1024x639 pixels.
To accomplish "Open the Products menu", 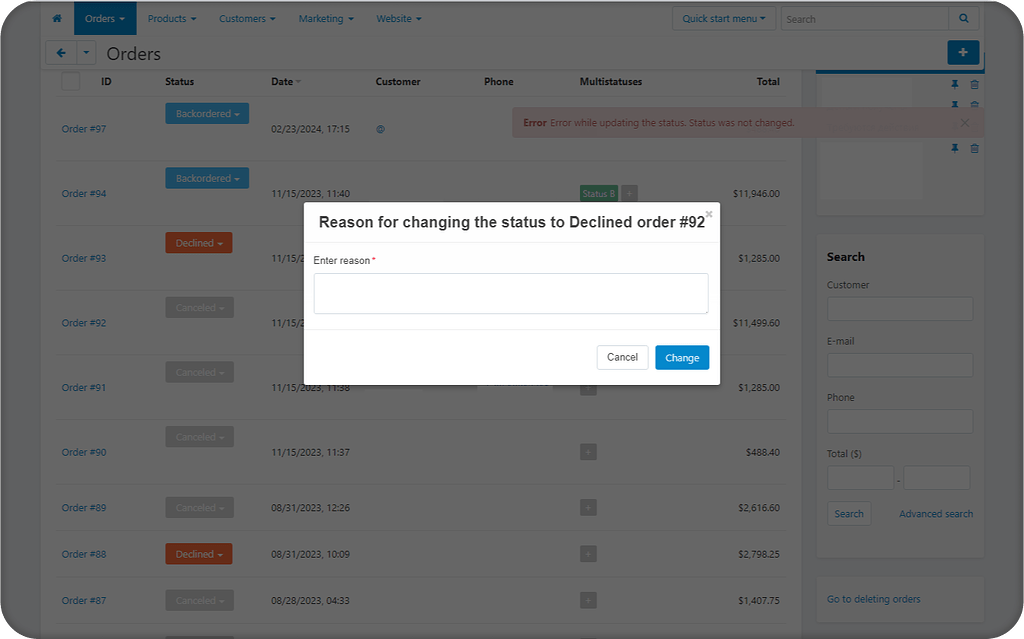I will point(171,18).
